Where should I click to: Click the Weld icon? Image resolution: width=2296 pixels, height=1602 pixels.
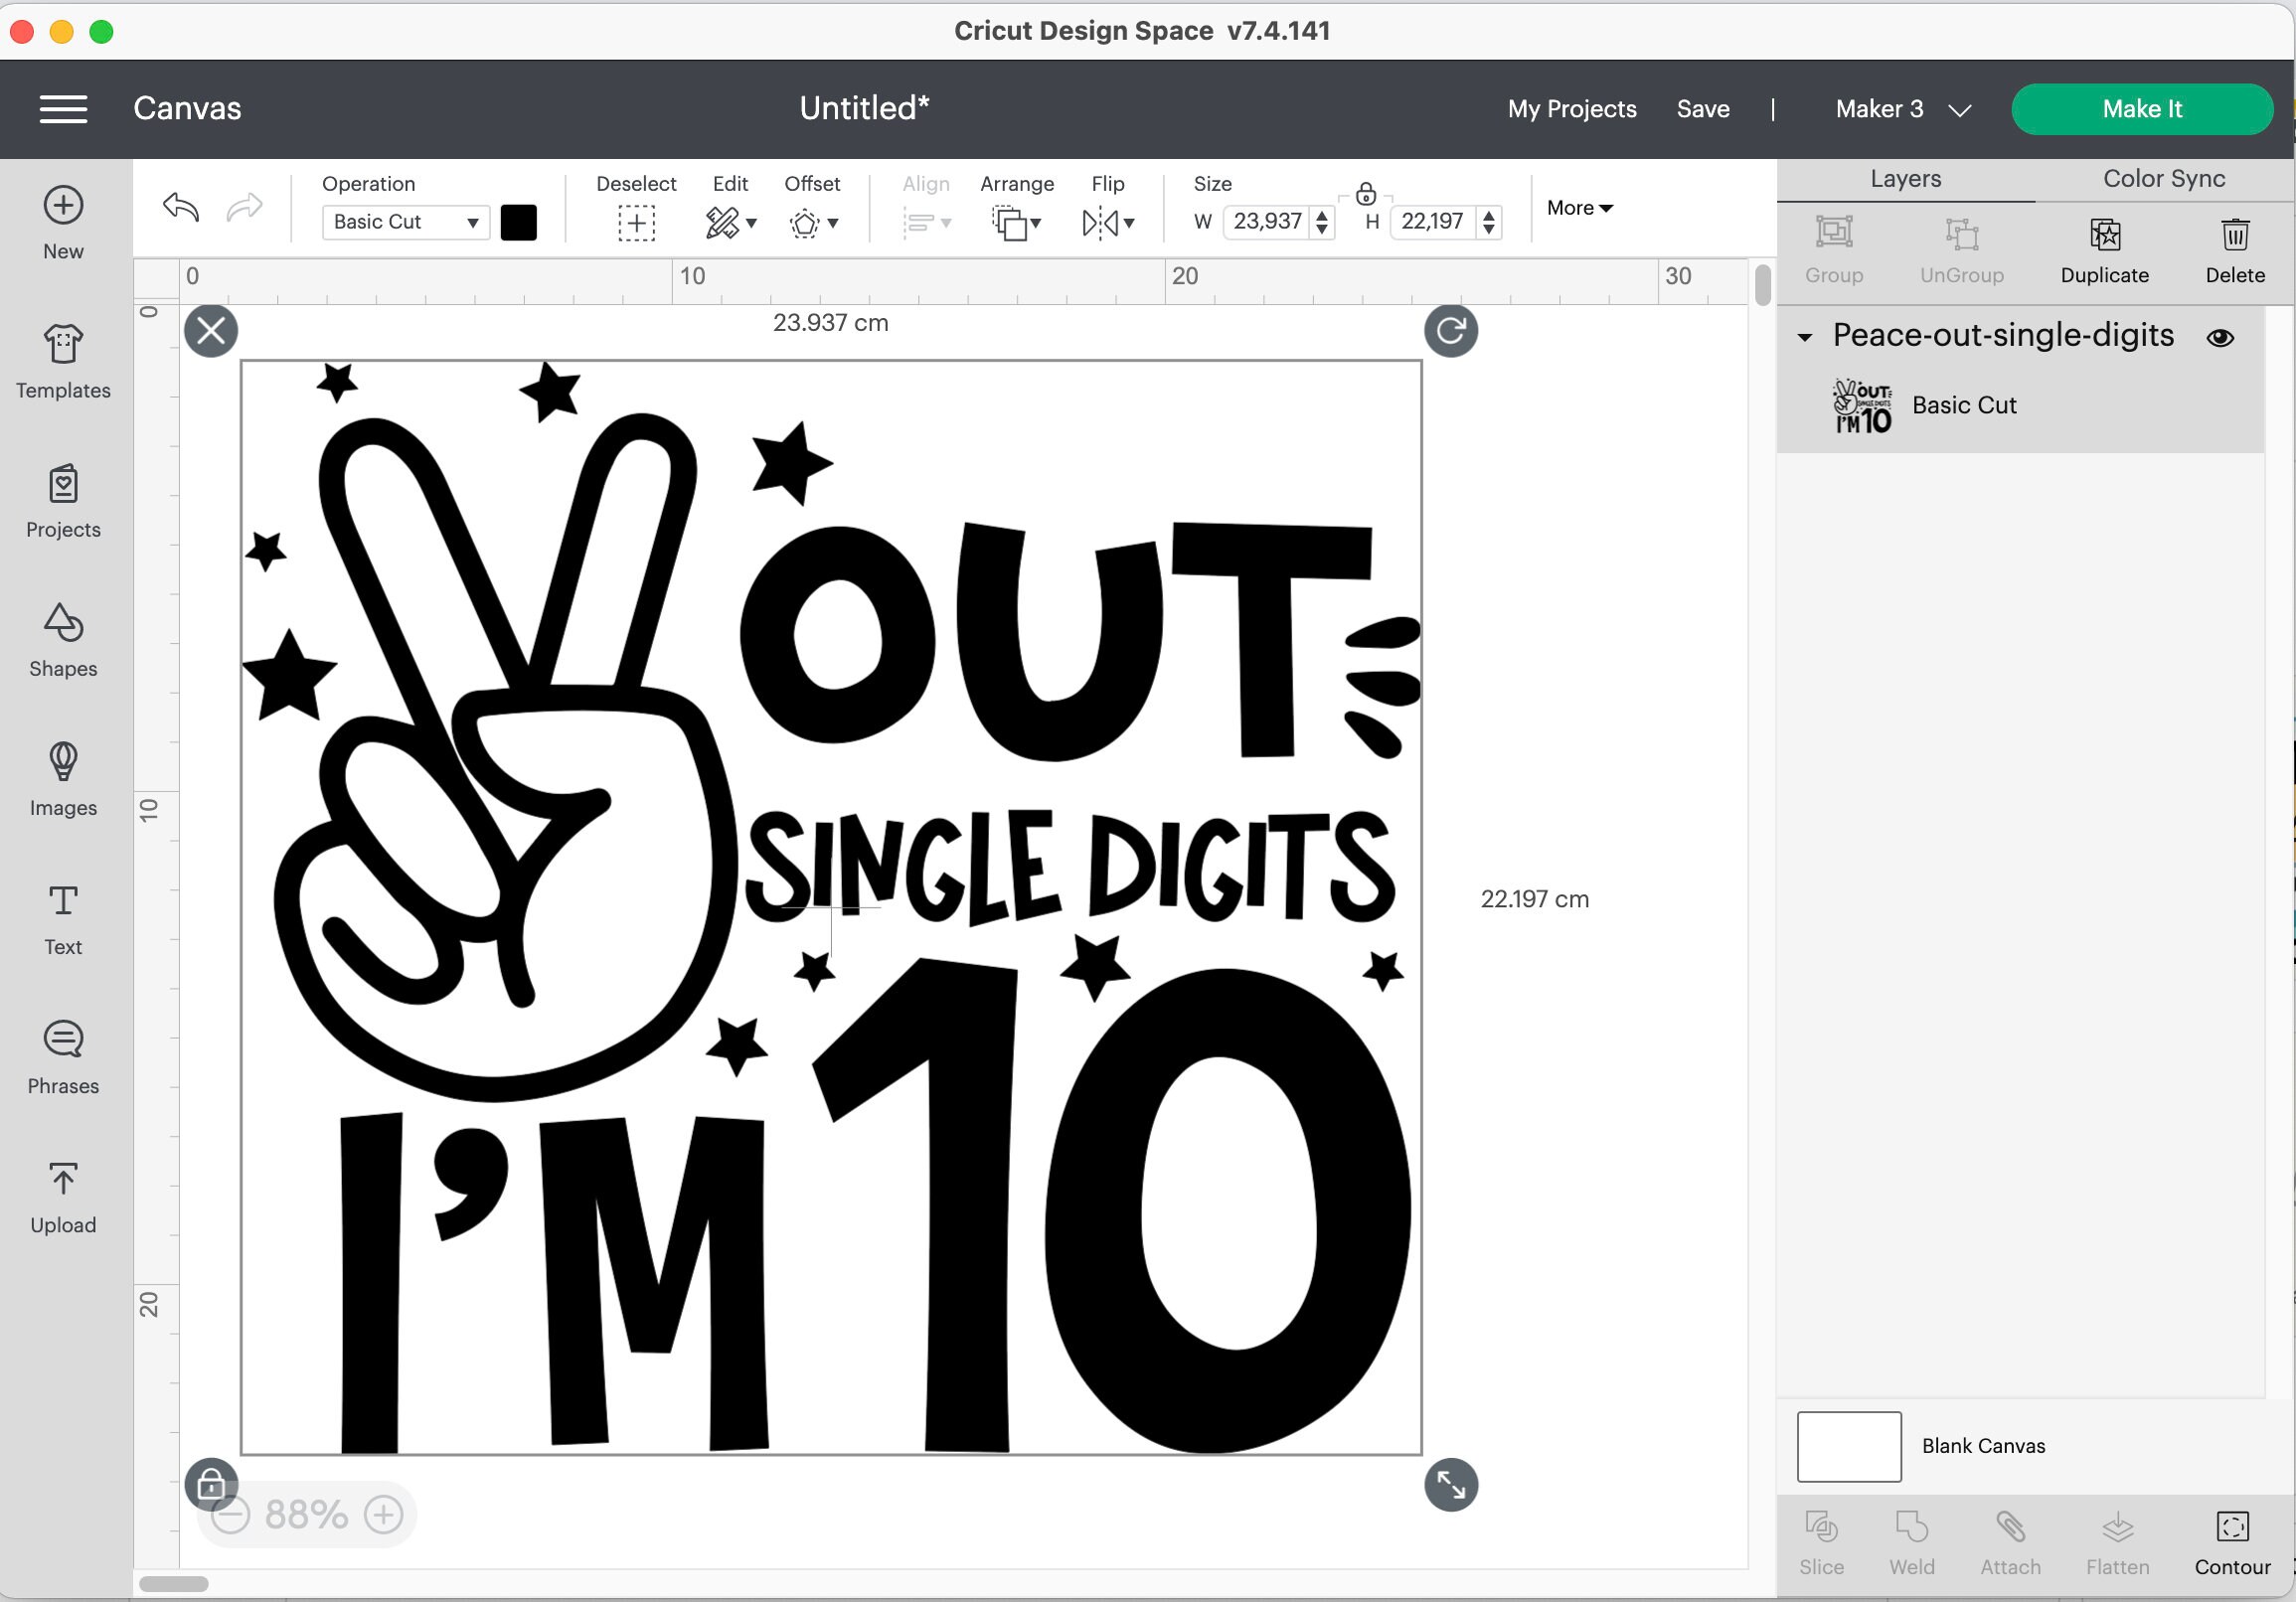(1911, 1540)
